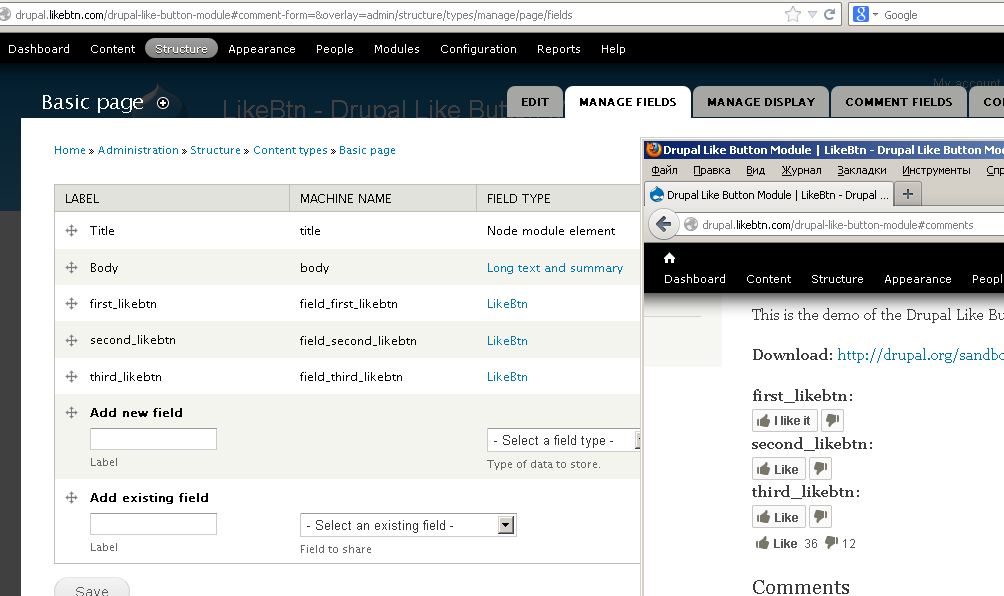Click Like thumbs up under third_likebtn

pyautogui.click(x=778, y=517)
